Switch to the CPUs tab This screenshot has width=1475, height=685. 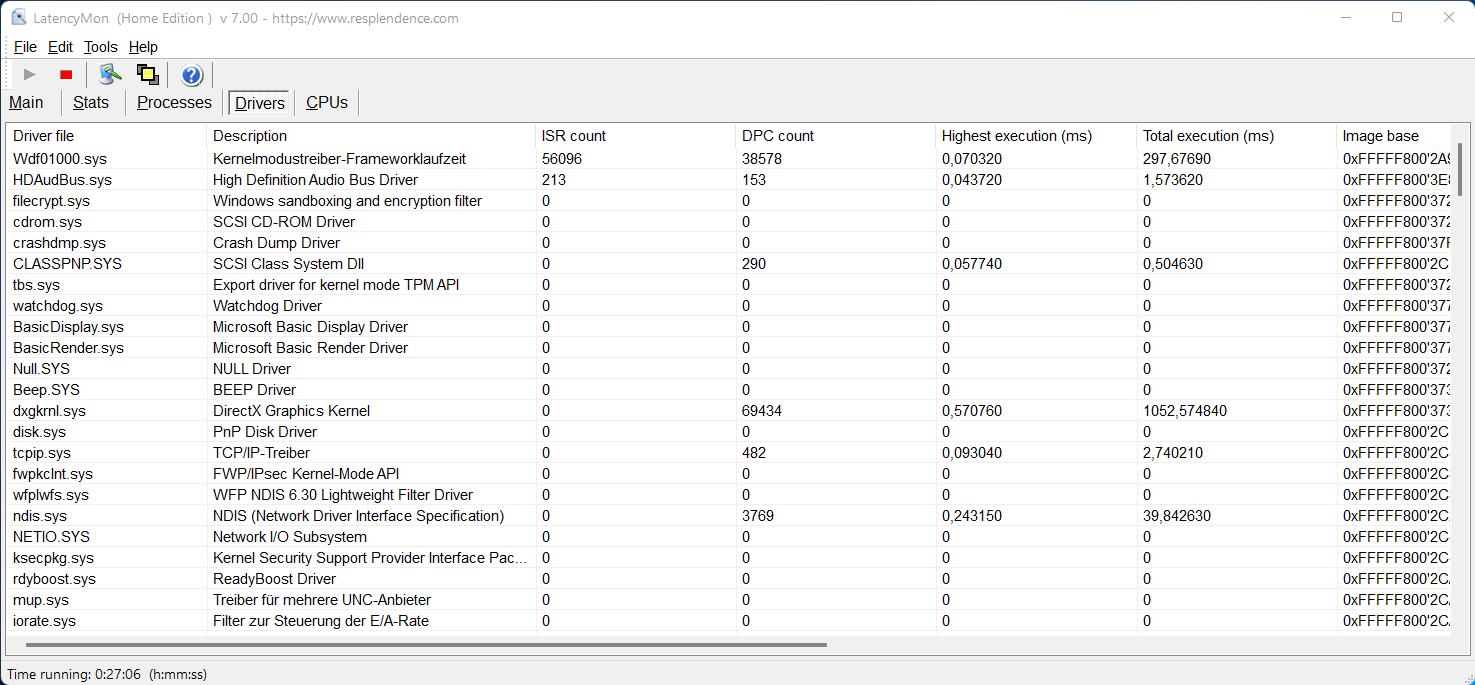tap(327, 102)
